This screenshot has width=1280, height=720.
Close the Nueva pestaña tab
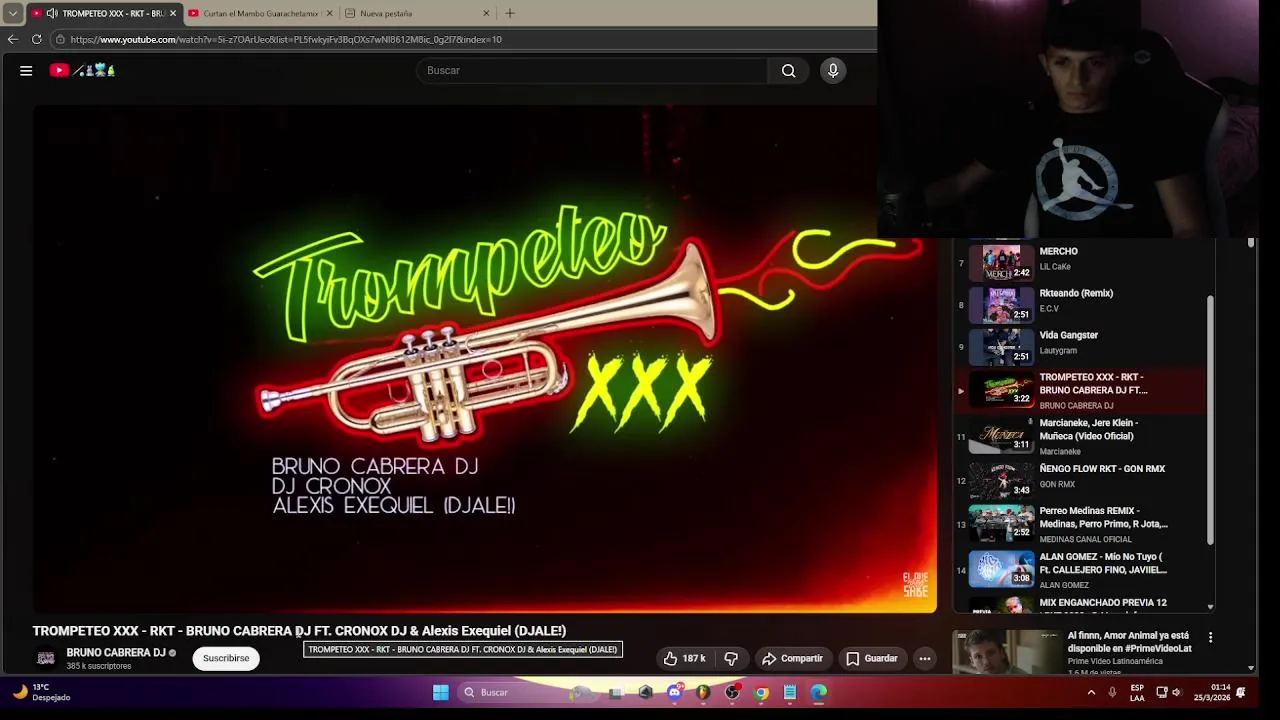click(x=486, y=13)
